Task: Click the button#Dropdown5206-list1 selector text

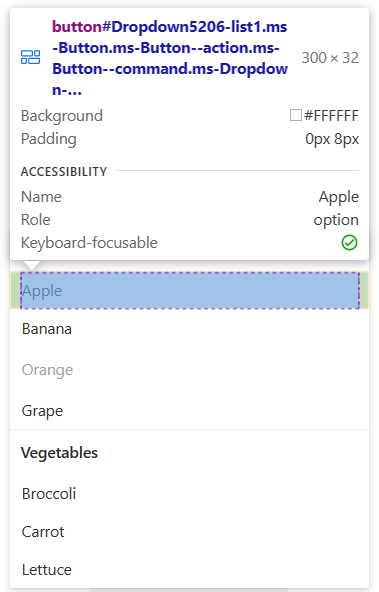Action: tap(170, 58)
